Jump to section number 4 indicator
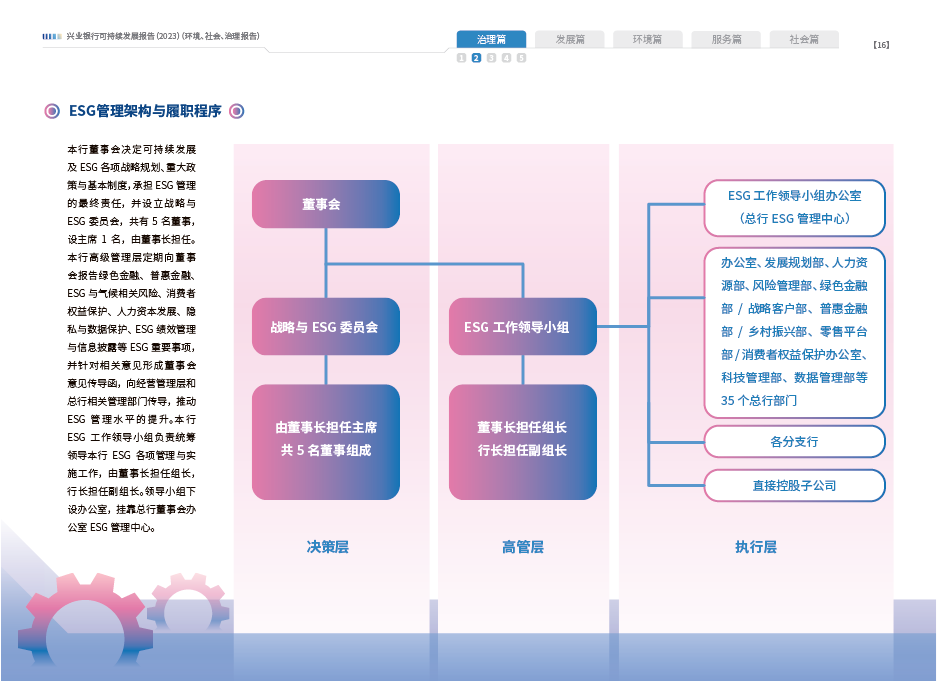Screen dimensions: 937x681 point(506,58)
